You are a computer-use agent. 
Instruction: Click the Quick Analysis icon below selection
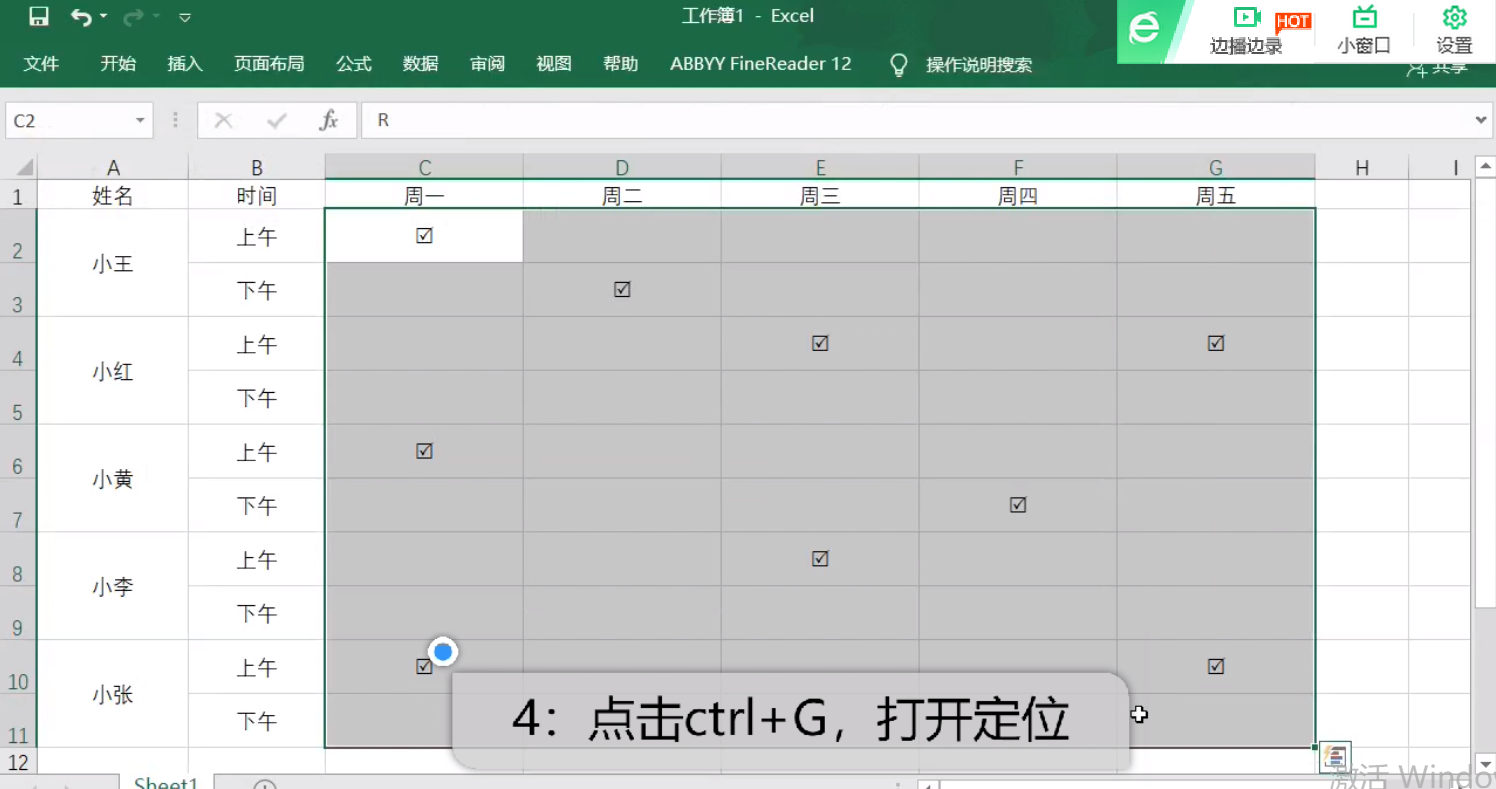click(1335, 757)
